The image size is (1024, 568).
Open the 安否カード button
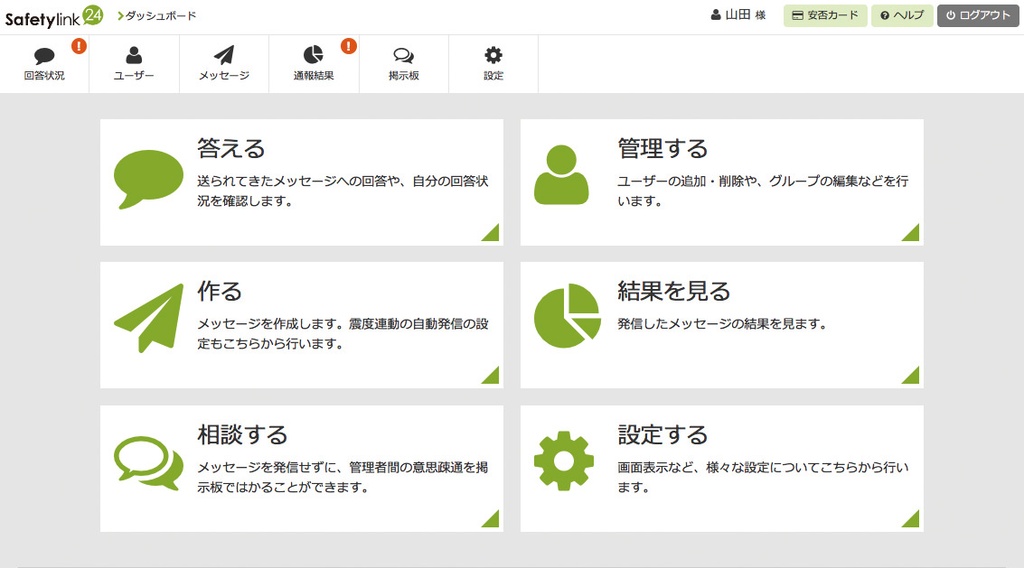pos(825,16)
